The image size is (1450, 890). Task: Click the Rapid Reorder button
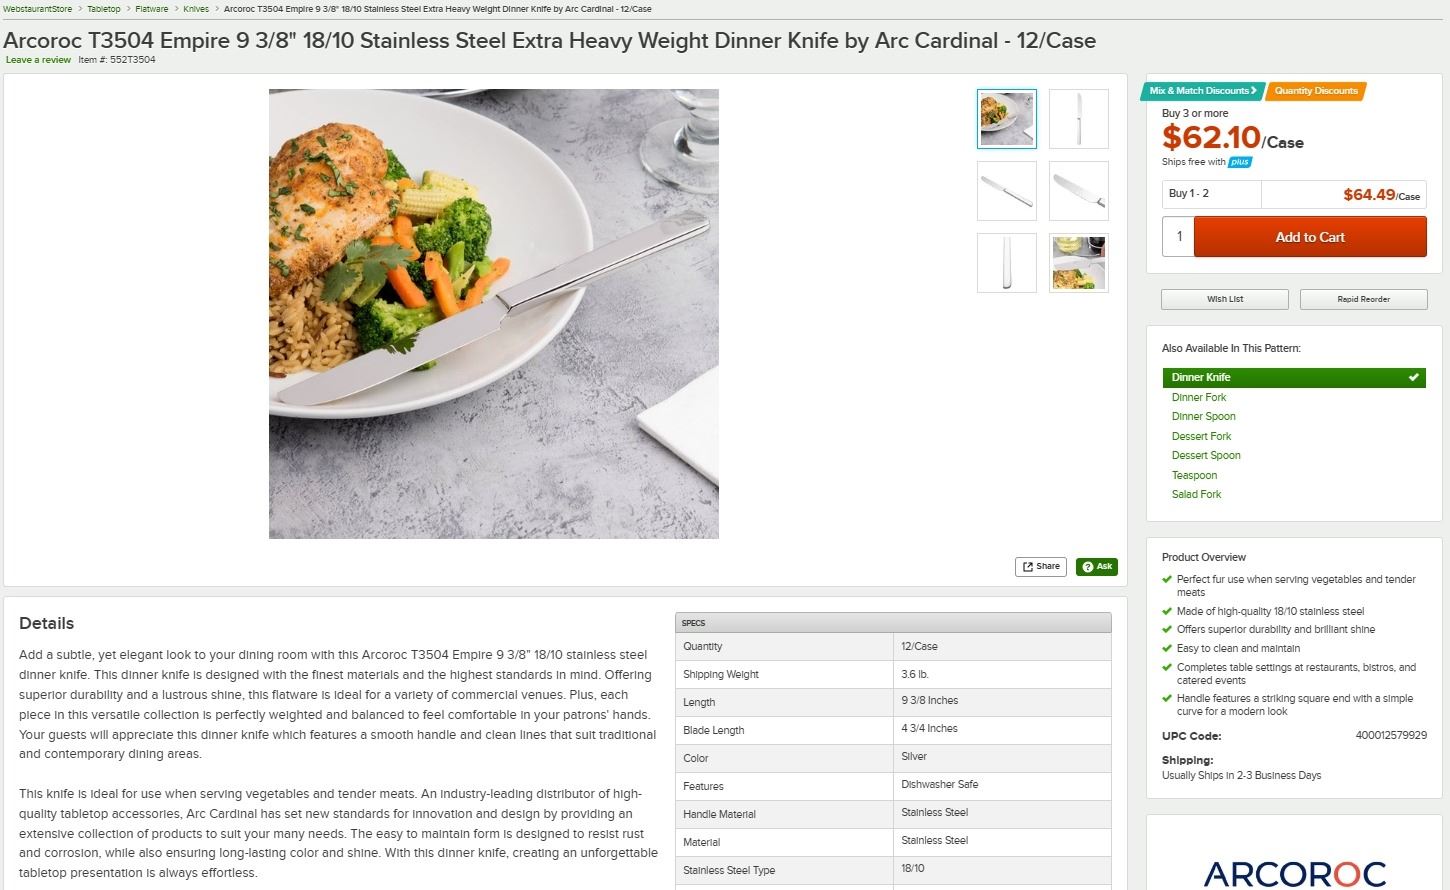pos(1363,299)
